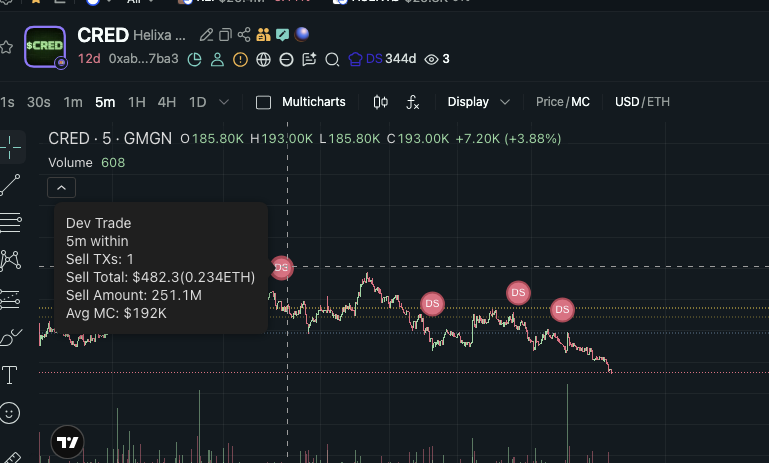The image size is (769, 463).
Task: Open the fx indicators icon
Action: click(412, 102)
